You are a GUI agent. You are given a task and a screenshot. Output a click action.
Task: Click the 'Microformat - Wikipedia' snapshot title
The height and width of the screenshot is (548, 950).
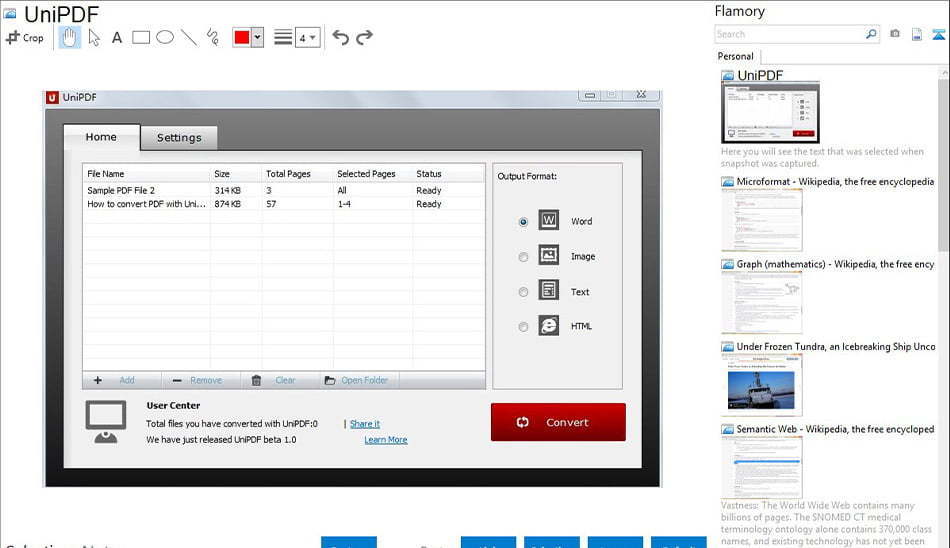pyautogui.click(x=835, y=181)
